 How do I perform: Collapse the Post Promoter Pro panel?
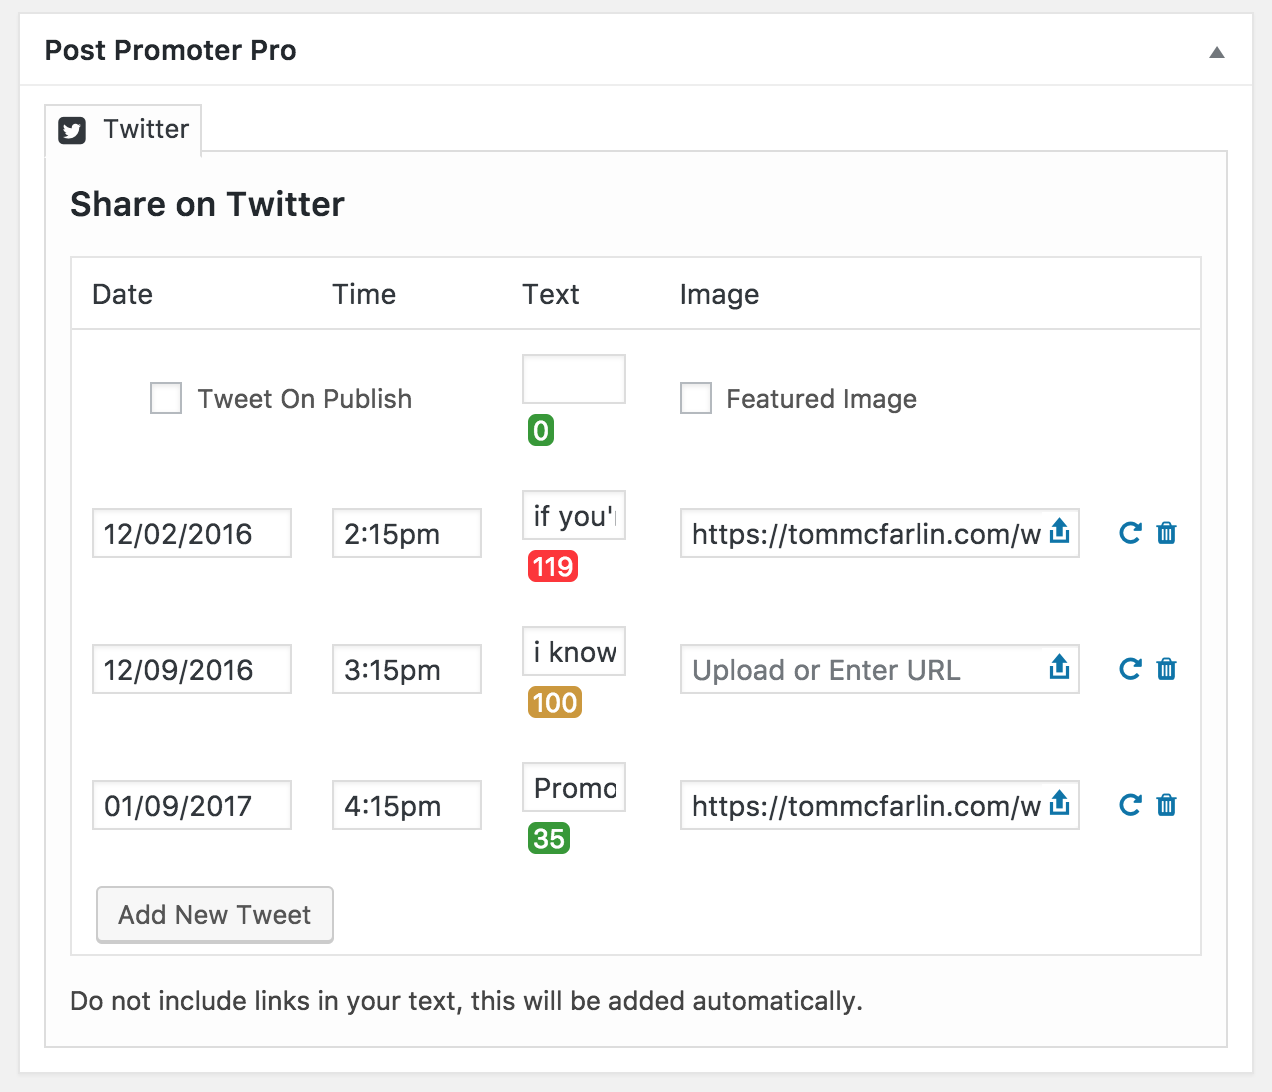coord(1216,51)
